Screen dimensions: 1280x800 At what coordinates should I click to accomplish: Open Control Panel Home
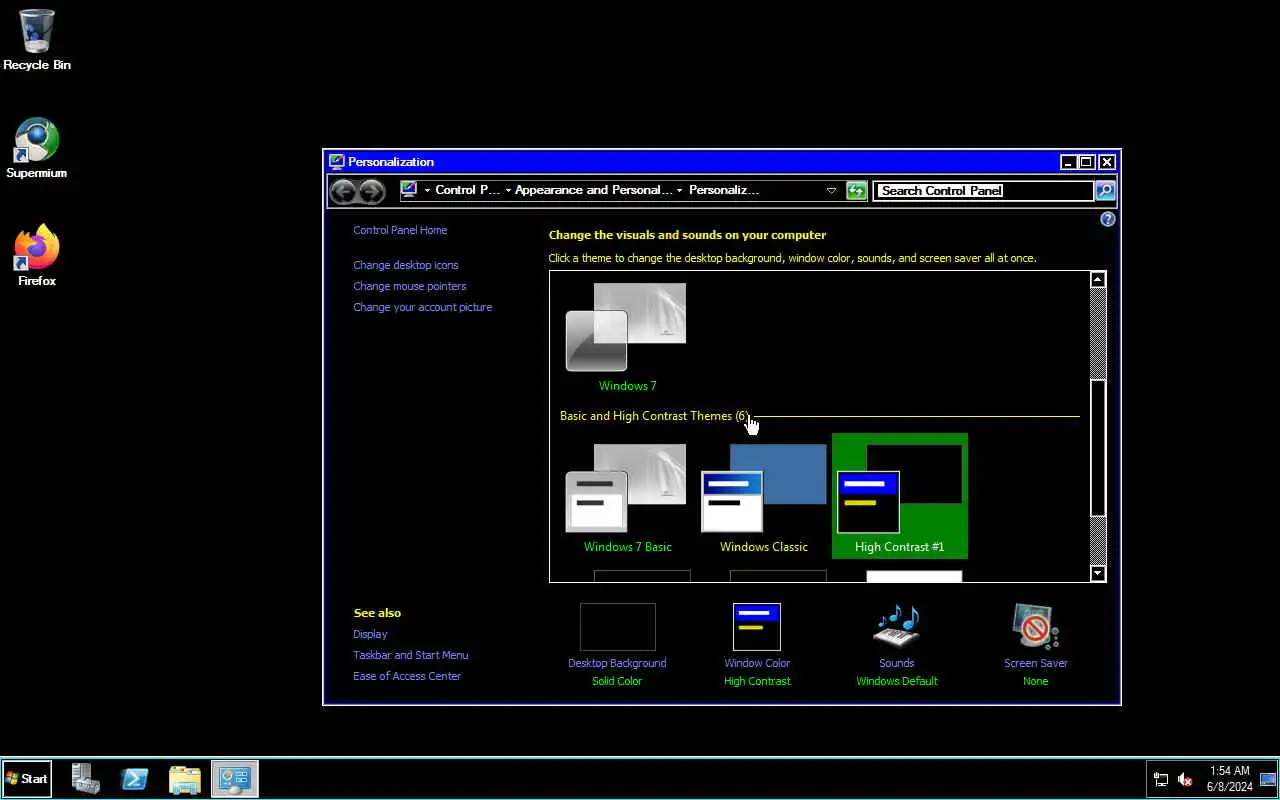pos(400,230)
